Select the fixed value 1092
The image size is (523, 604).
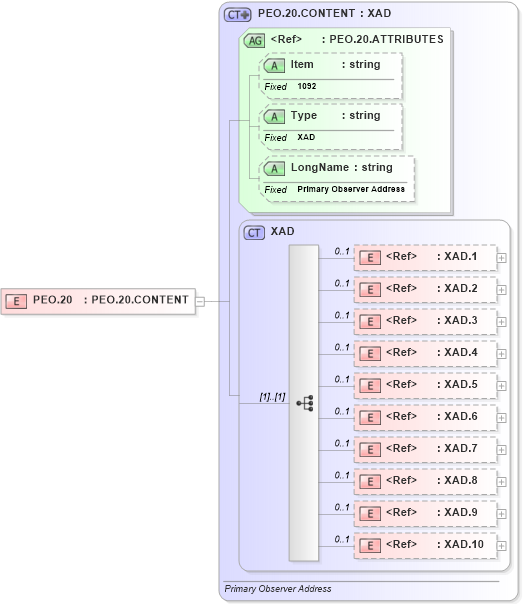click(307, 86)
